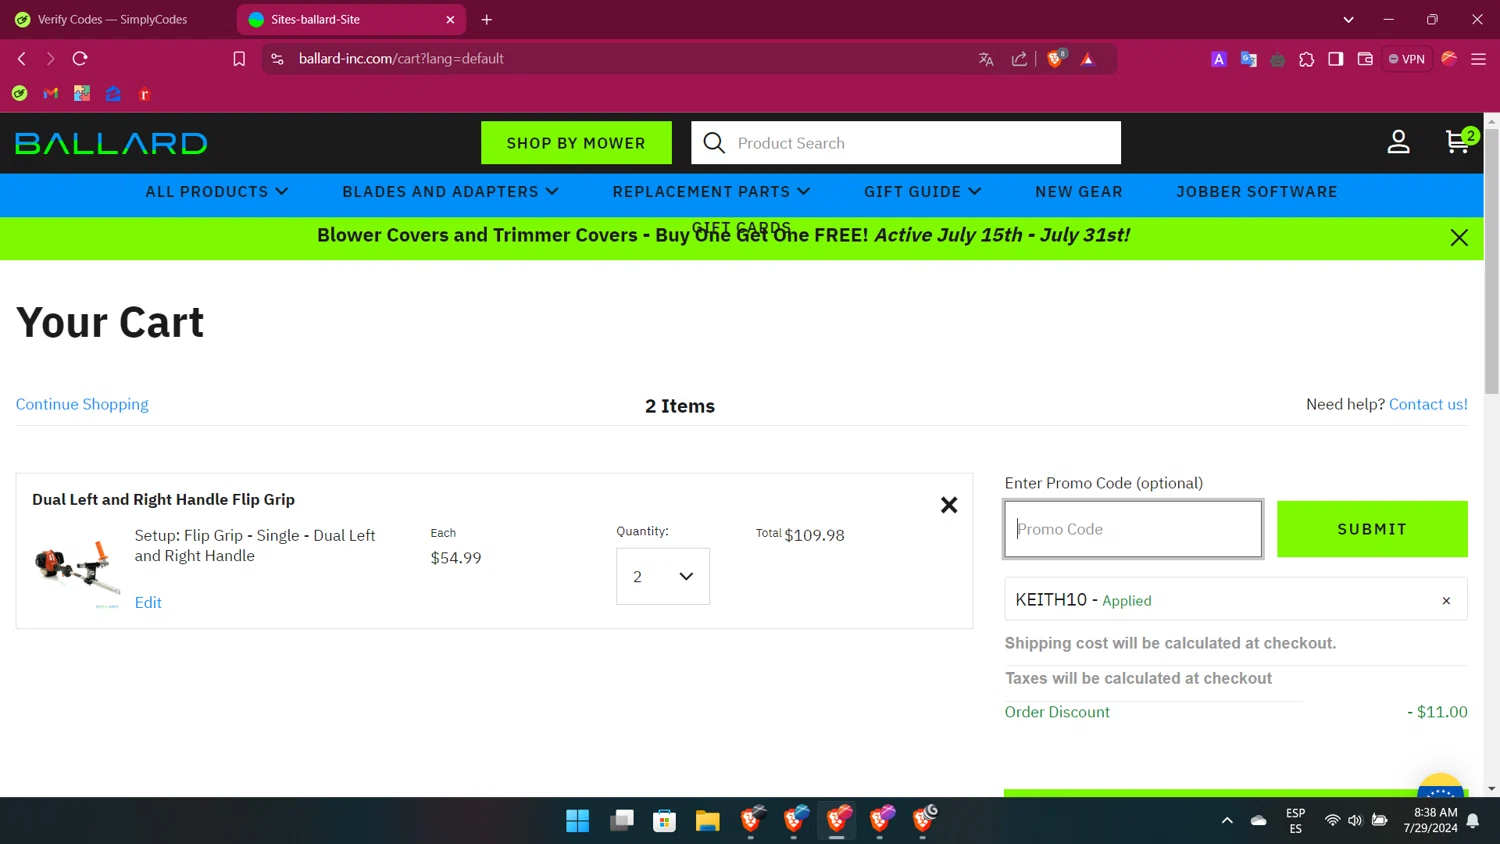
Task: Open the Quantity dropdown showing 2
Action: (x=663, y=576)
